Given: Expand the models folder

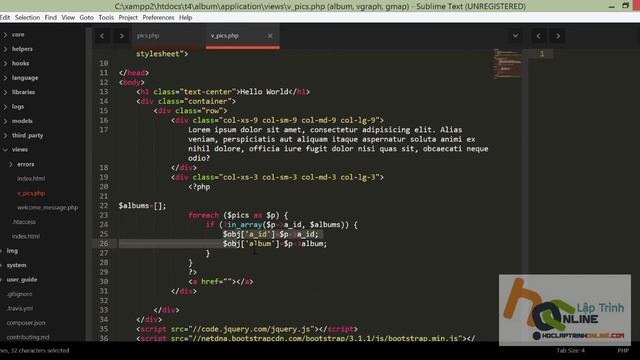Looking at the screenshot, I should 22,121.
